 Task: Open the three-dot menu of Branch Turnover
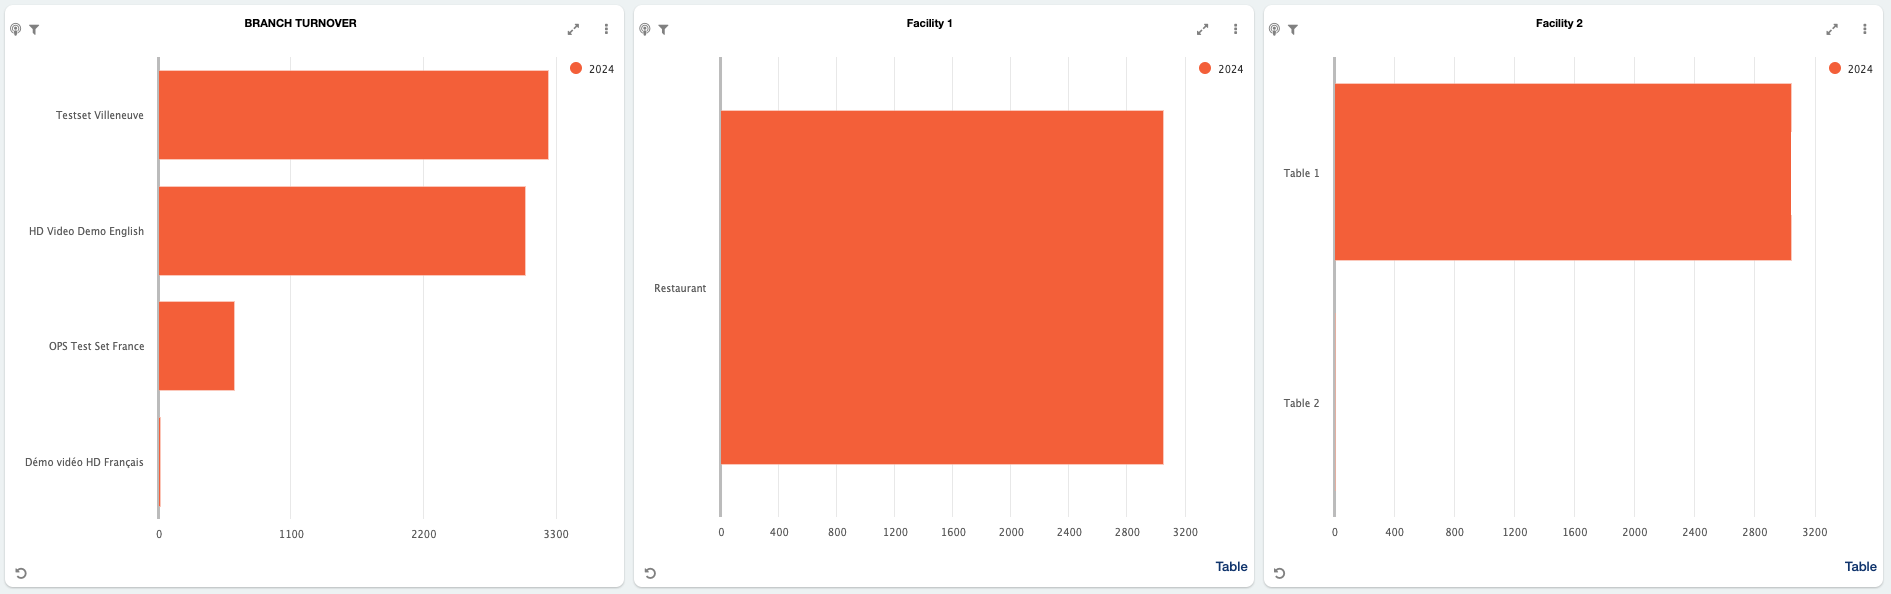tap(606, 29)
